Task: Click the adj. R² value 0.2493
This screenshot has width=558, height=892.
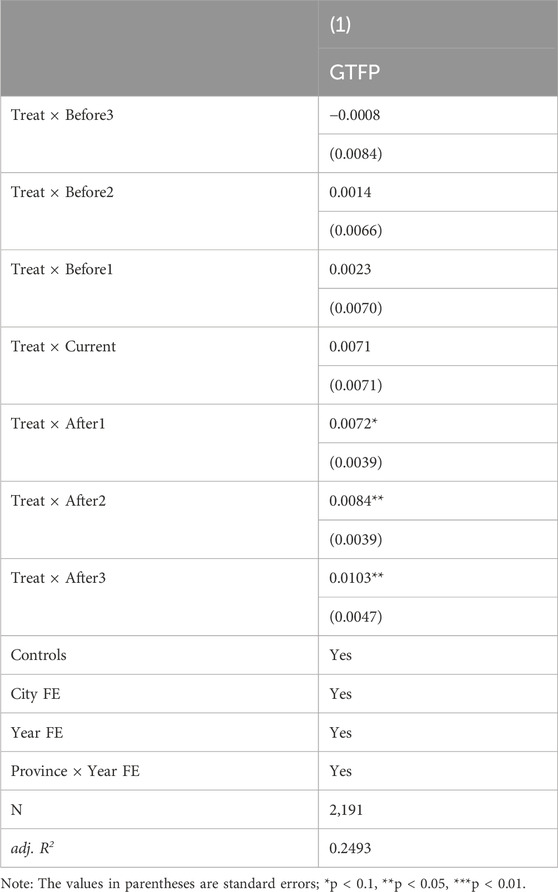Action: pos(350,848)
